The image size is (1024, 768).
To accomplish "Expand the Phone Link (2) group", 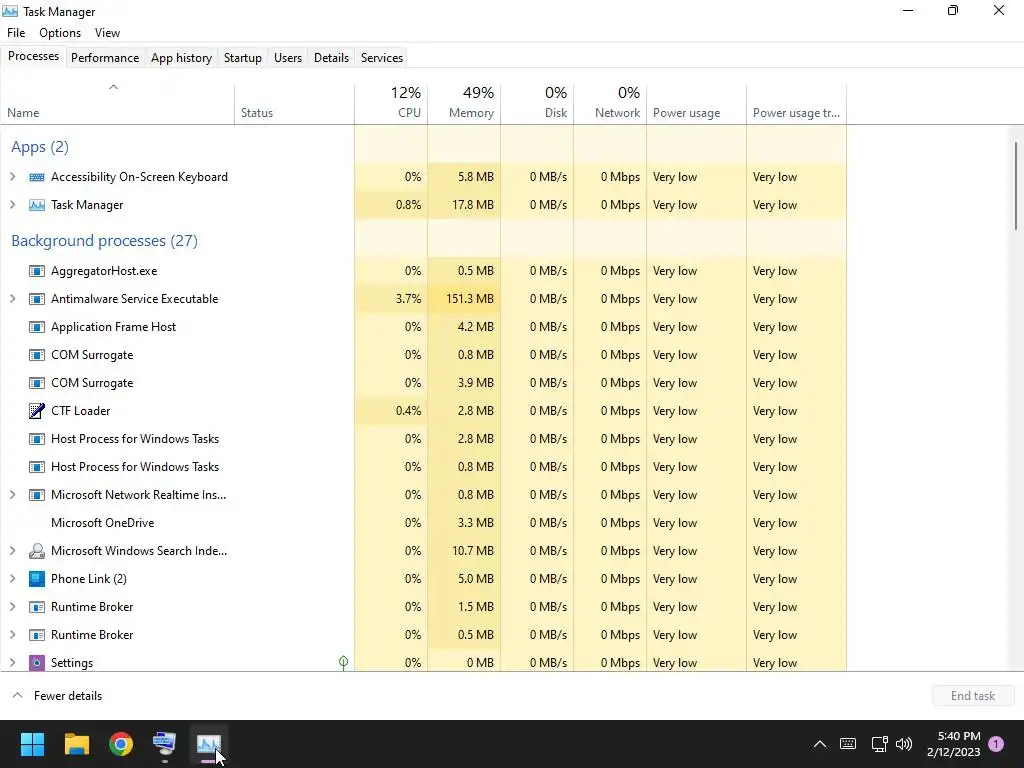I will [x=12, y=579].
